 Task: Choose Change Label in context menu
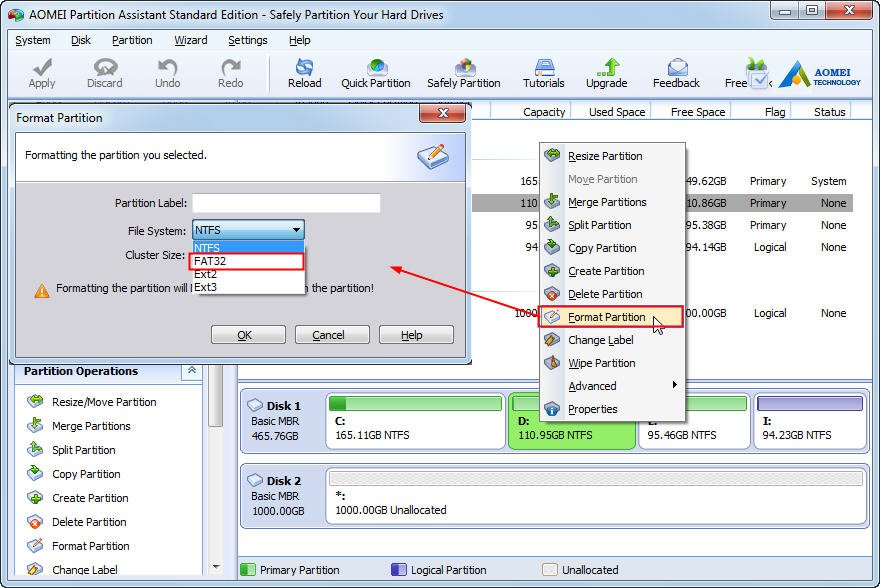(612, 340)
